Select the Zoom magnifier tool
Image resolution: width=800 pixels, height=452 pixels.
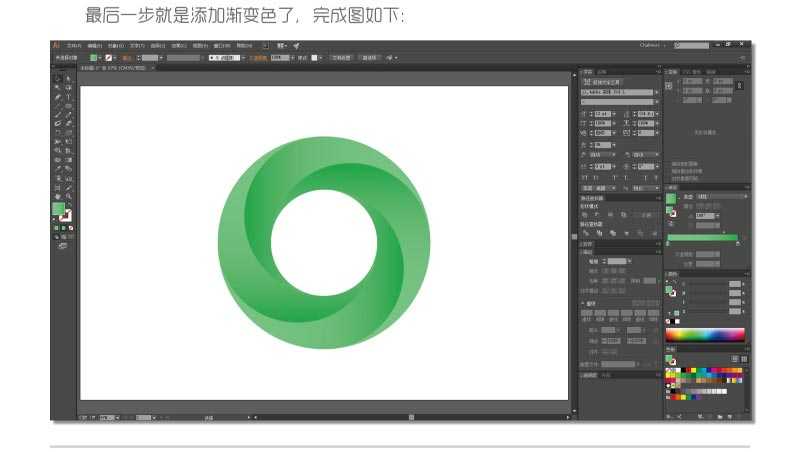(68, 196)
